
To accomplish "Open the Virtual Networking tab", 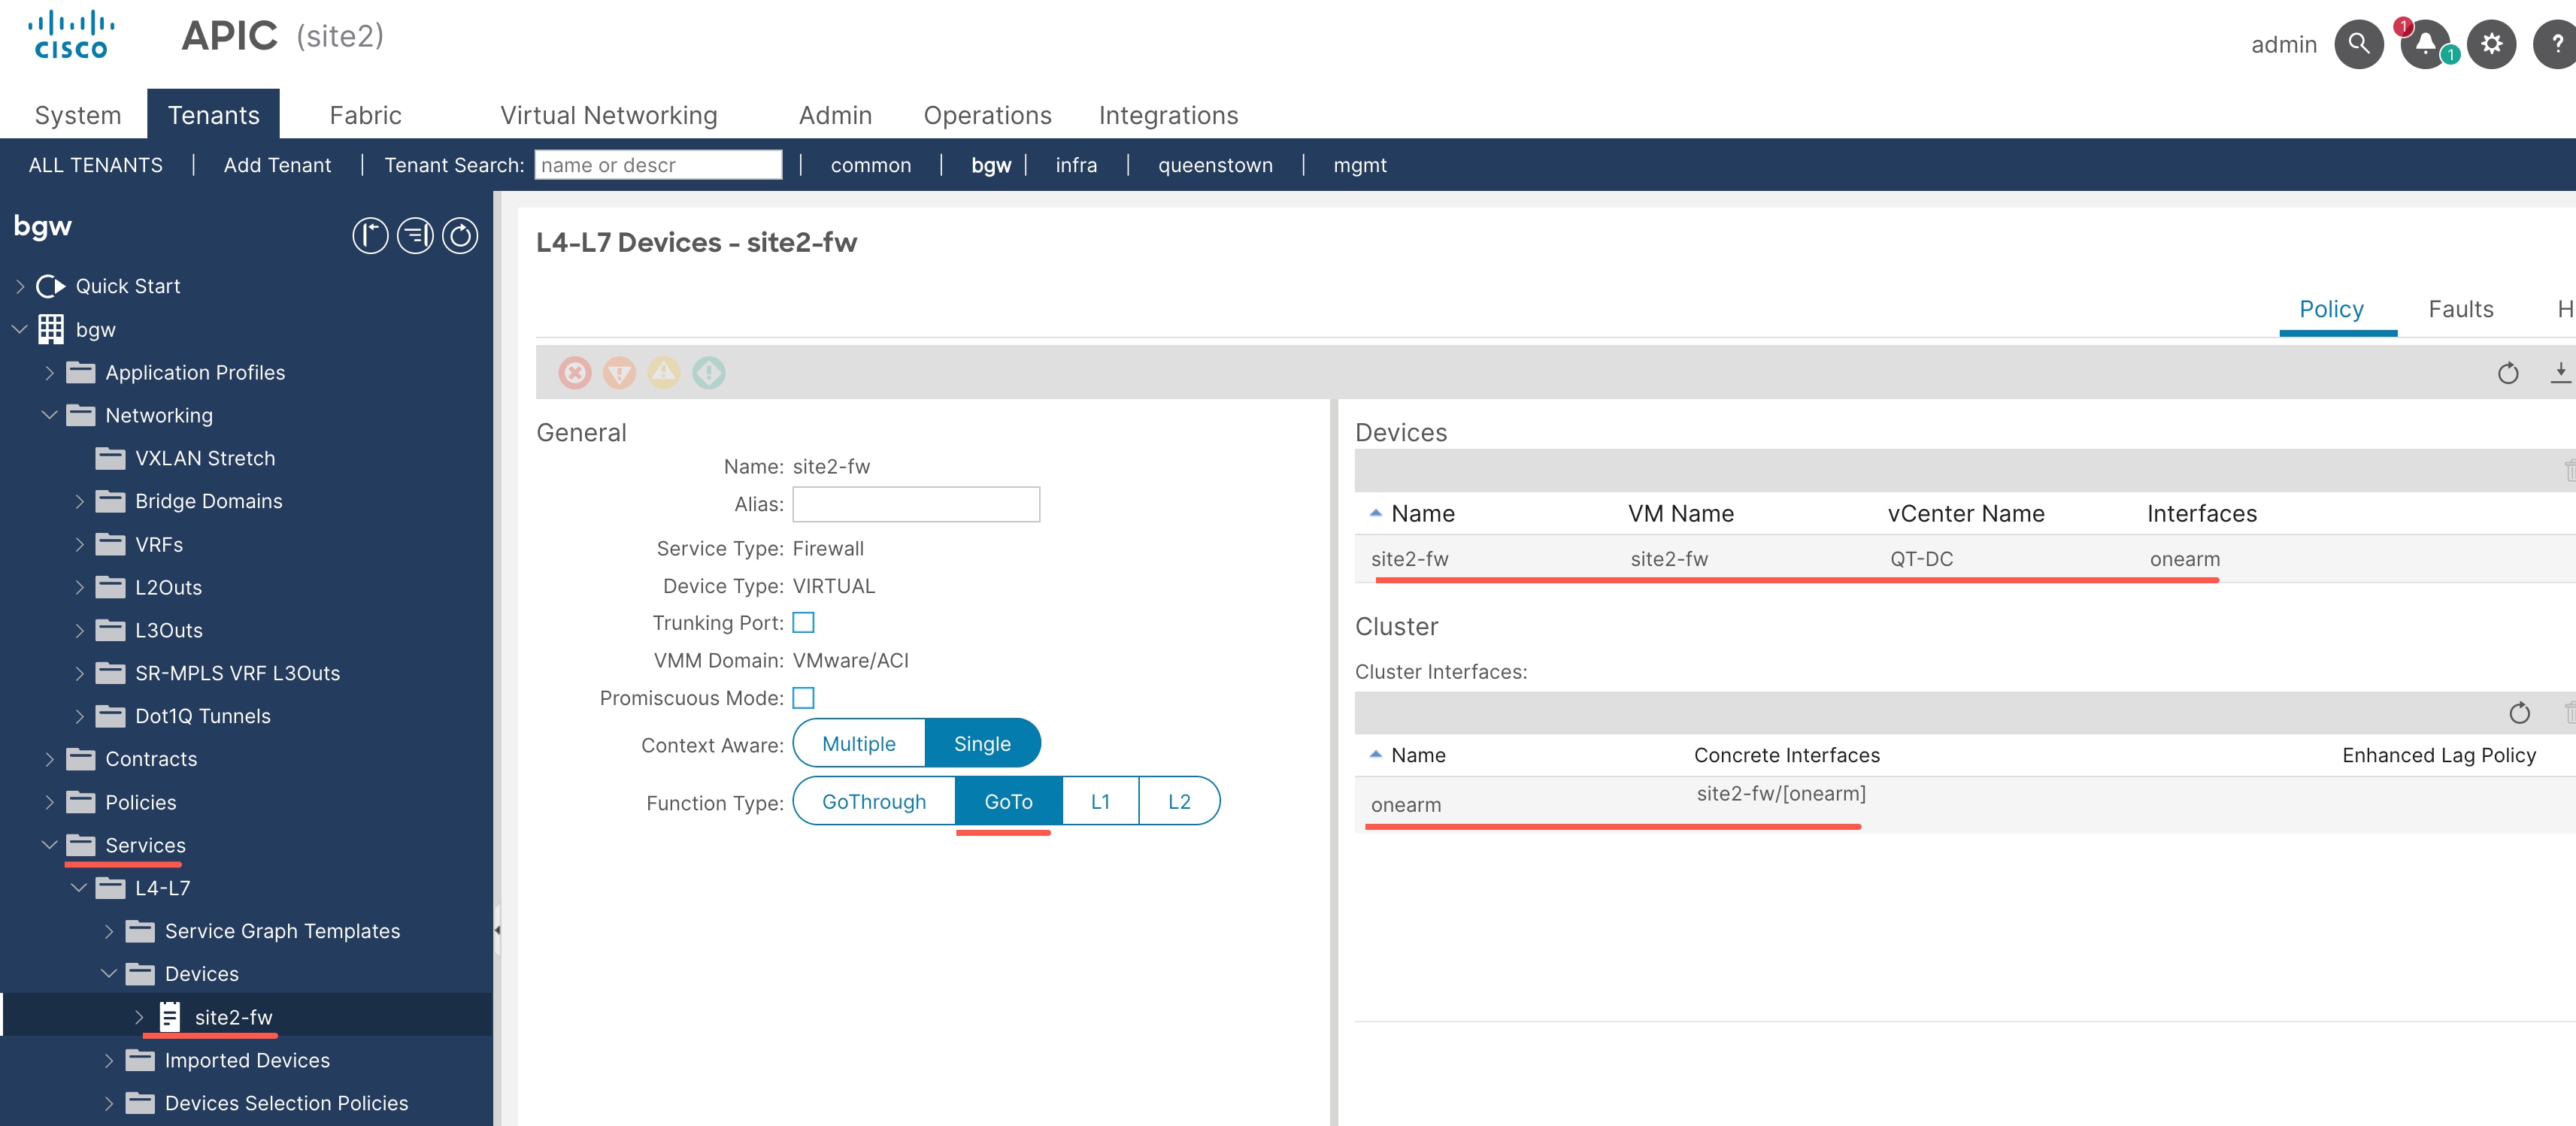I will coord(608,115).
